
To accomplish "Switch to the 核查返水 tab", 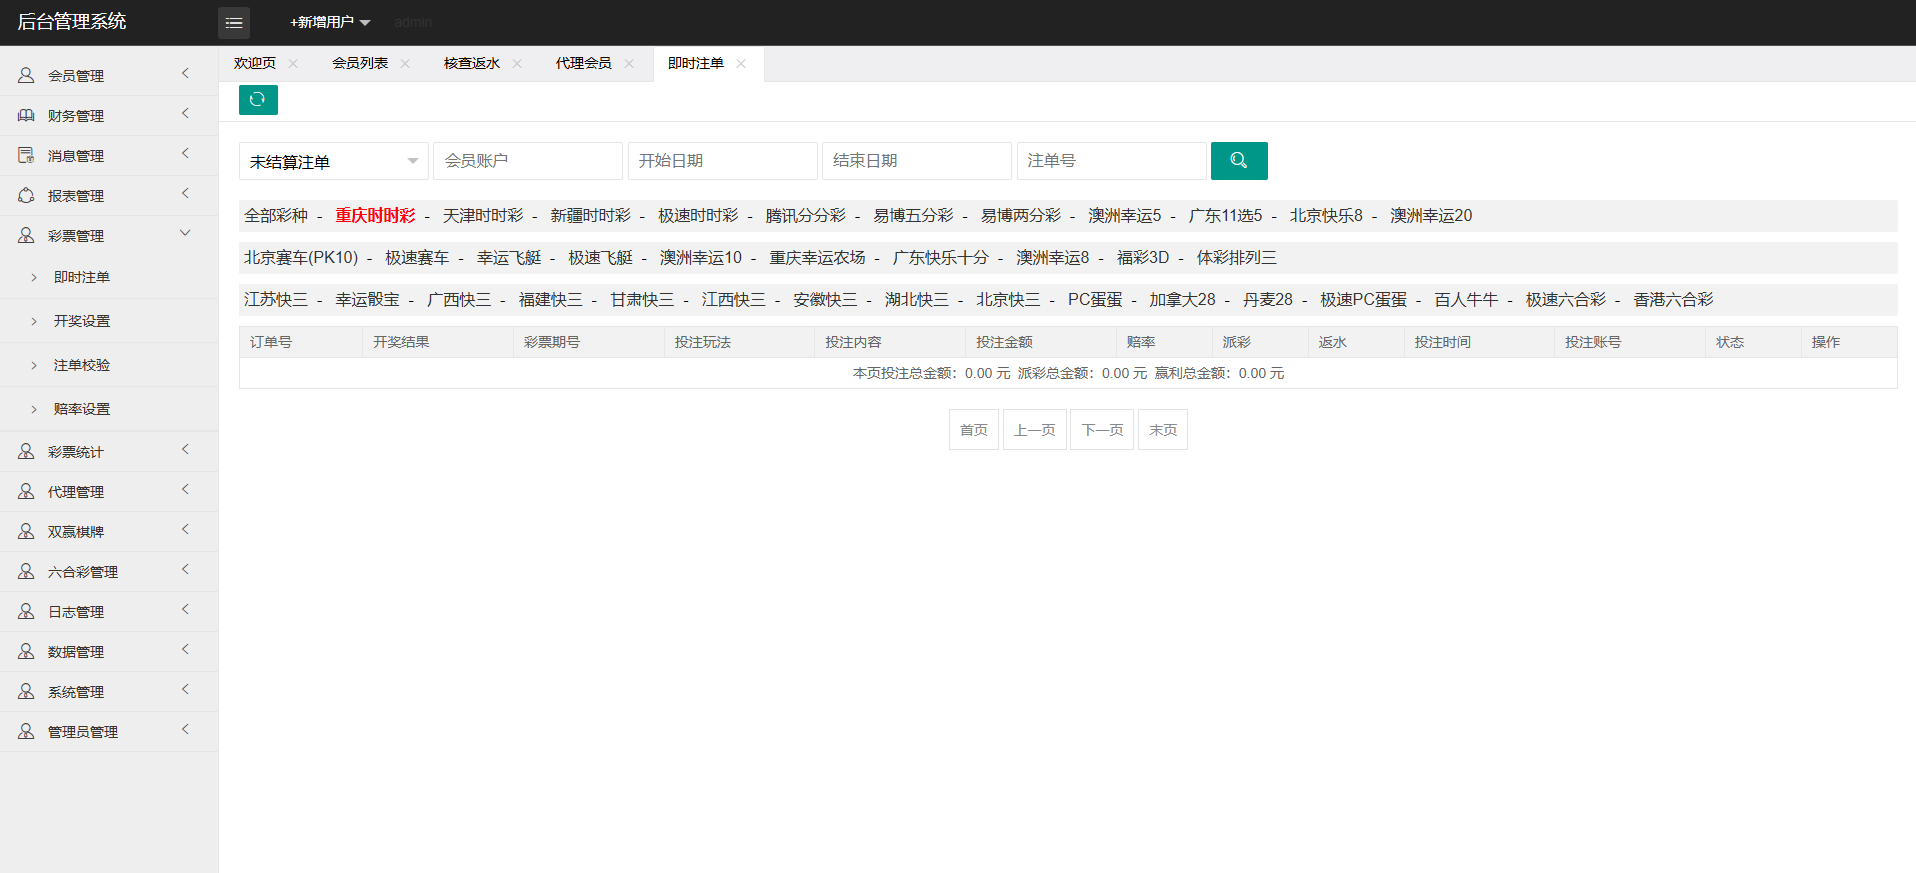I will click(472, 63).
